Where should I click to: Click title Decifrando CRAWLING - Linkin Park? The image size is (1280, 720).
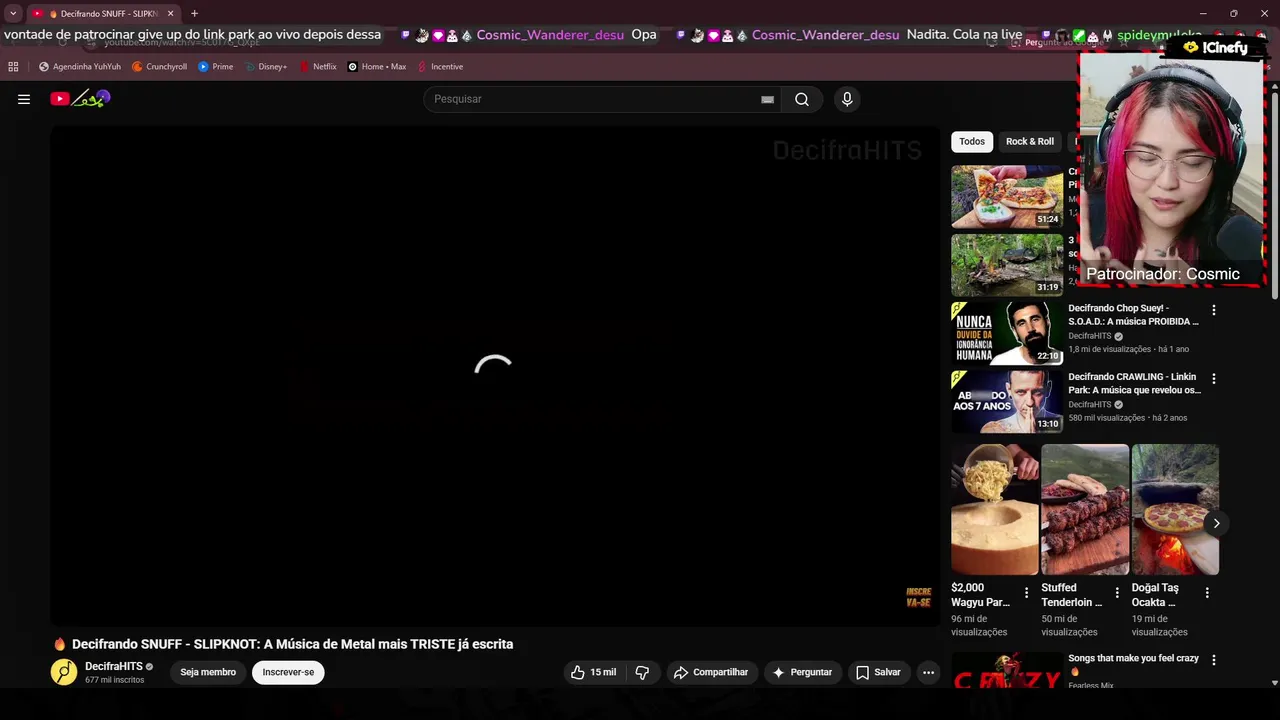click(1134, 384)
